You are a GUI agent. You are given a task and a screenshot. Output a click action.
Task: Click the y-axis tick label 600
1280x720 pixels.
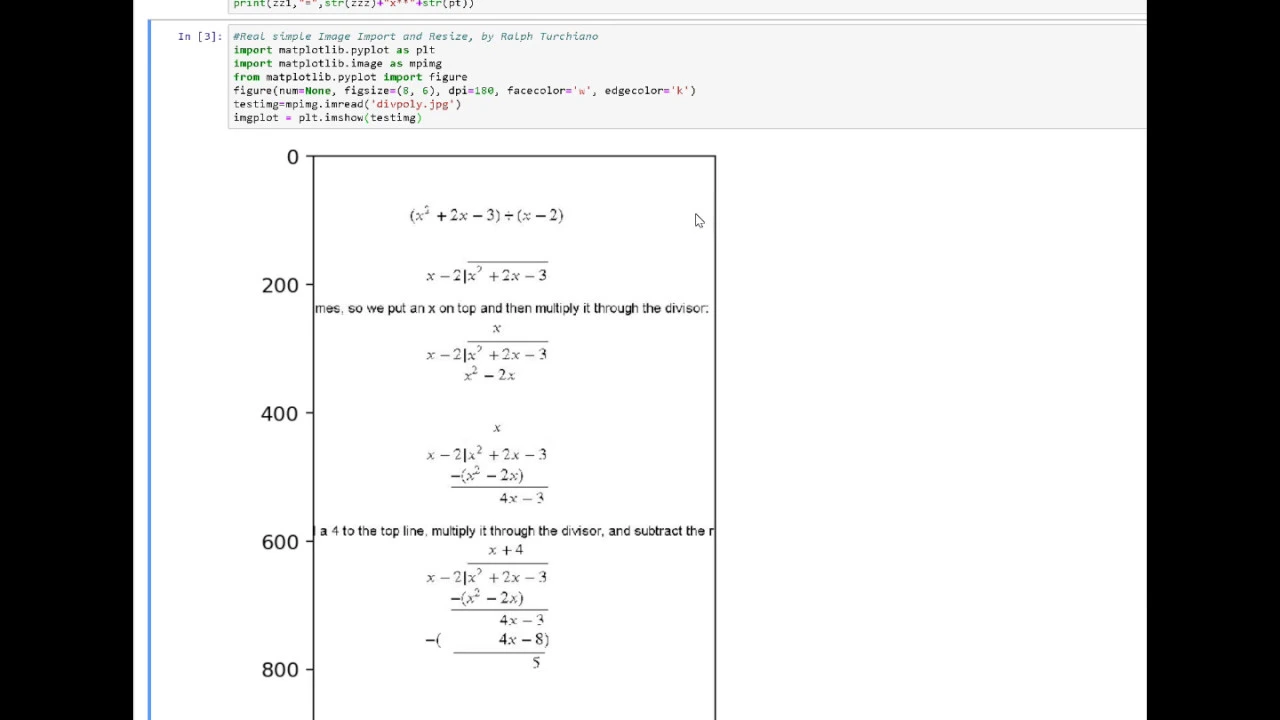280,541
